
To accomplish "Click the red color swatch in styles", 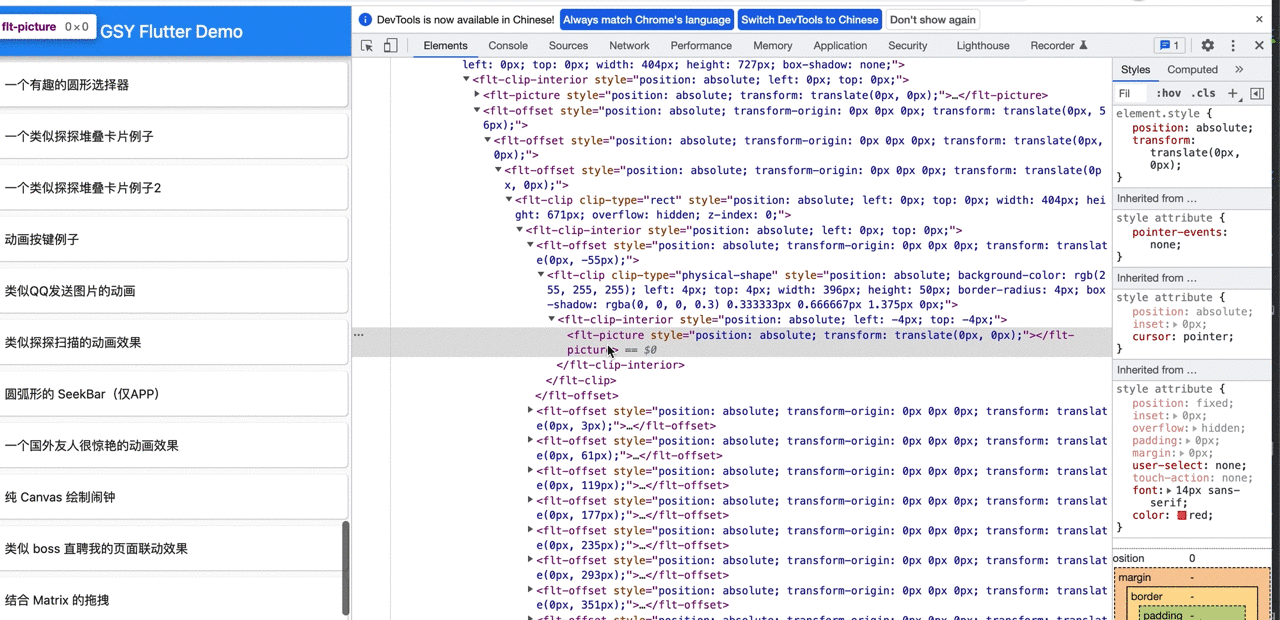I will (1182, 516).
